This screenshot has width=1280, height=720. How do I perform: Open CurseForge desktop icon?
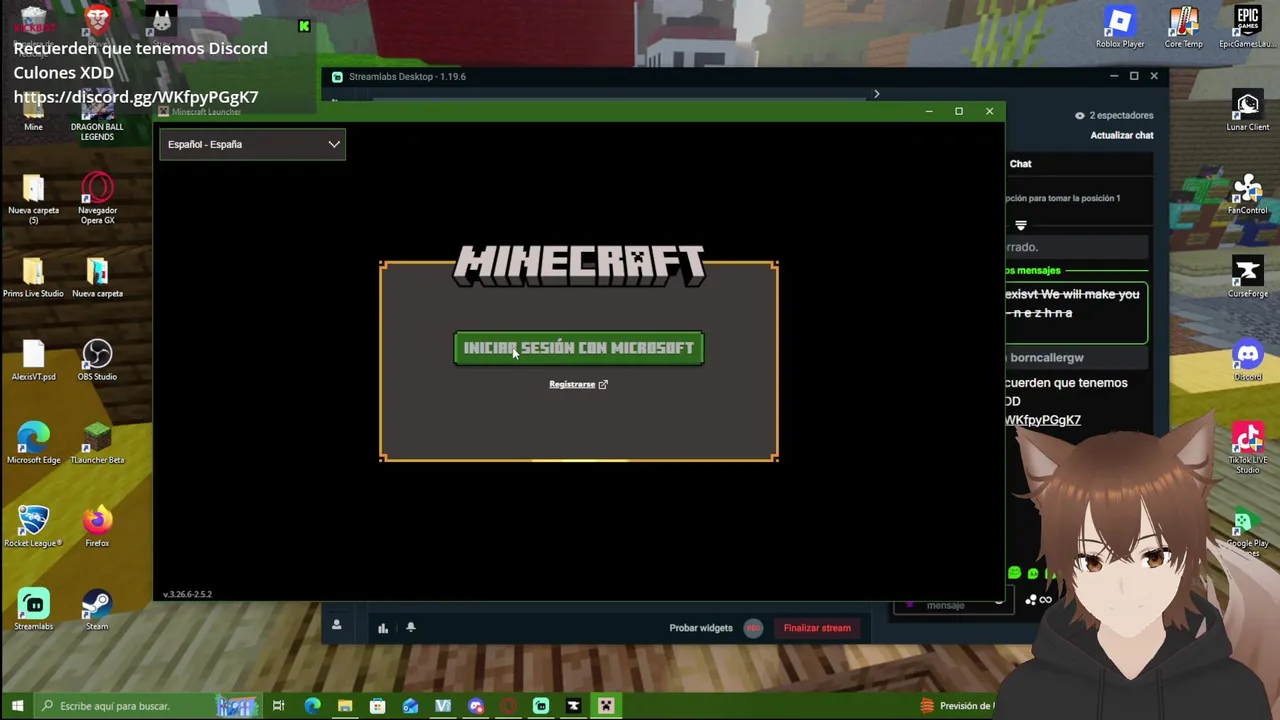tap(1247, 277)
